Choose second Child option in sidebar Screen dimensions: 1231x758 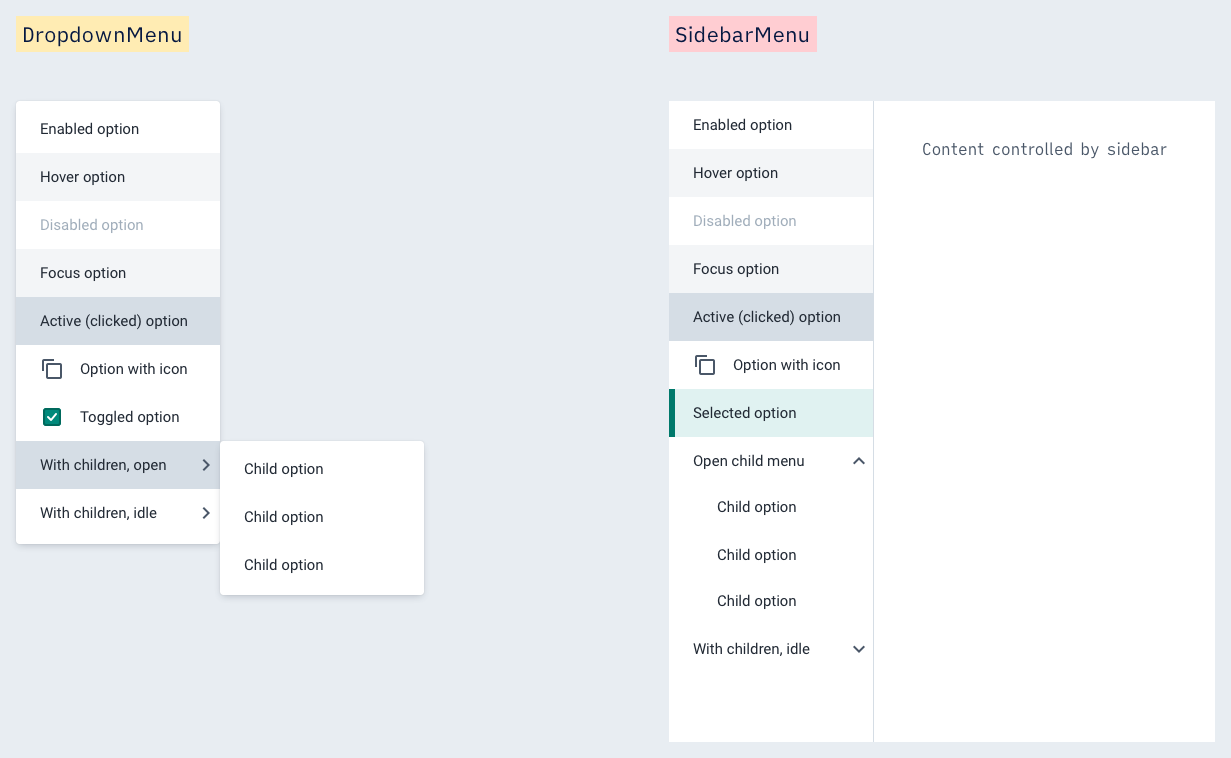(771, 555)
